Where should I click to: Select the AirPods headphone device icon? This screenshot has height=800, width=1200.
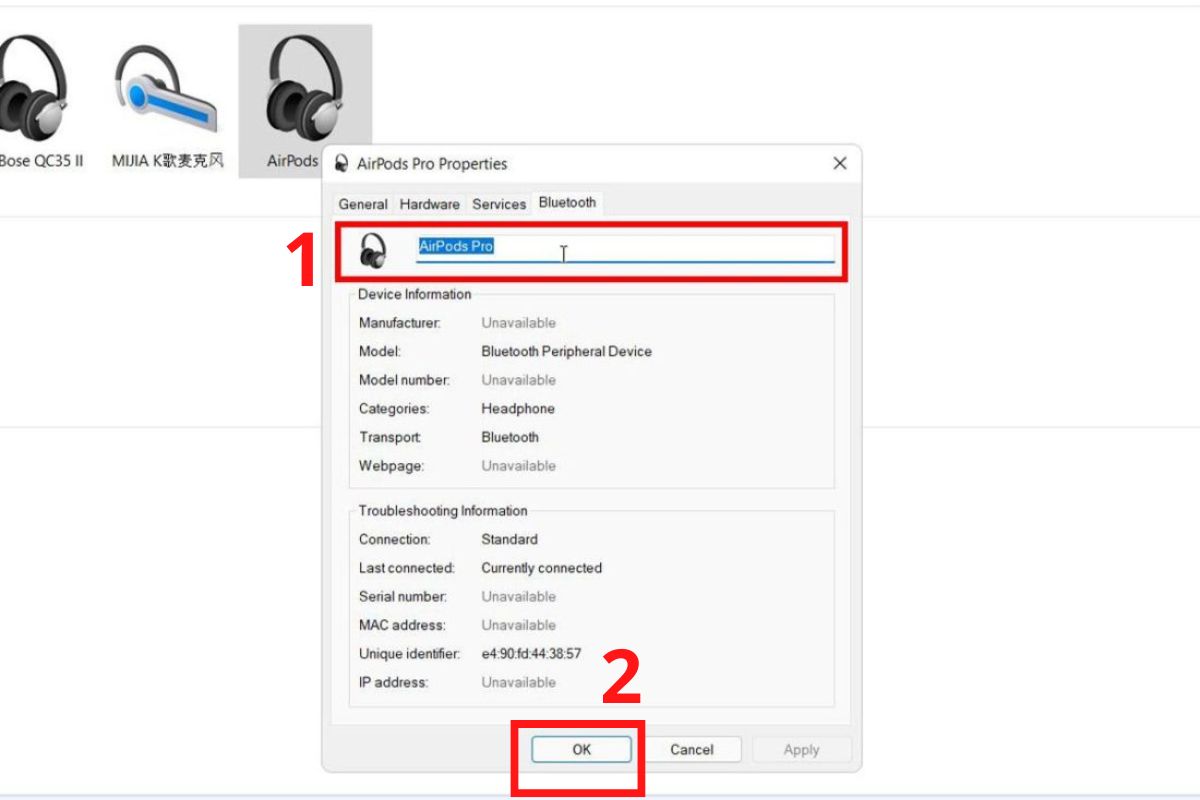tap(304, 88)
